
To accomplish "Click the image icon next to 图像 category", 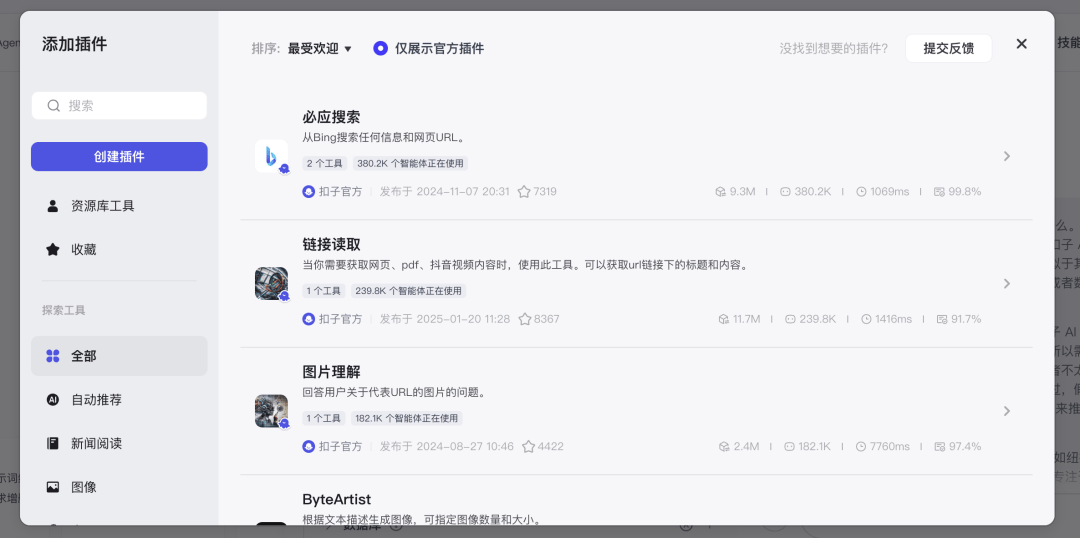I will pos(52,487).
